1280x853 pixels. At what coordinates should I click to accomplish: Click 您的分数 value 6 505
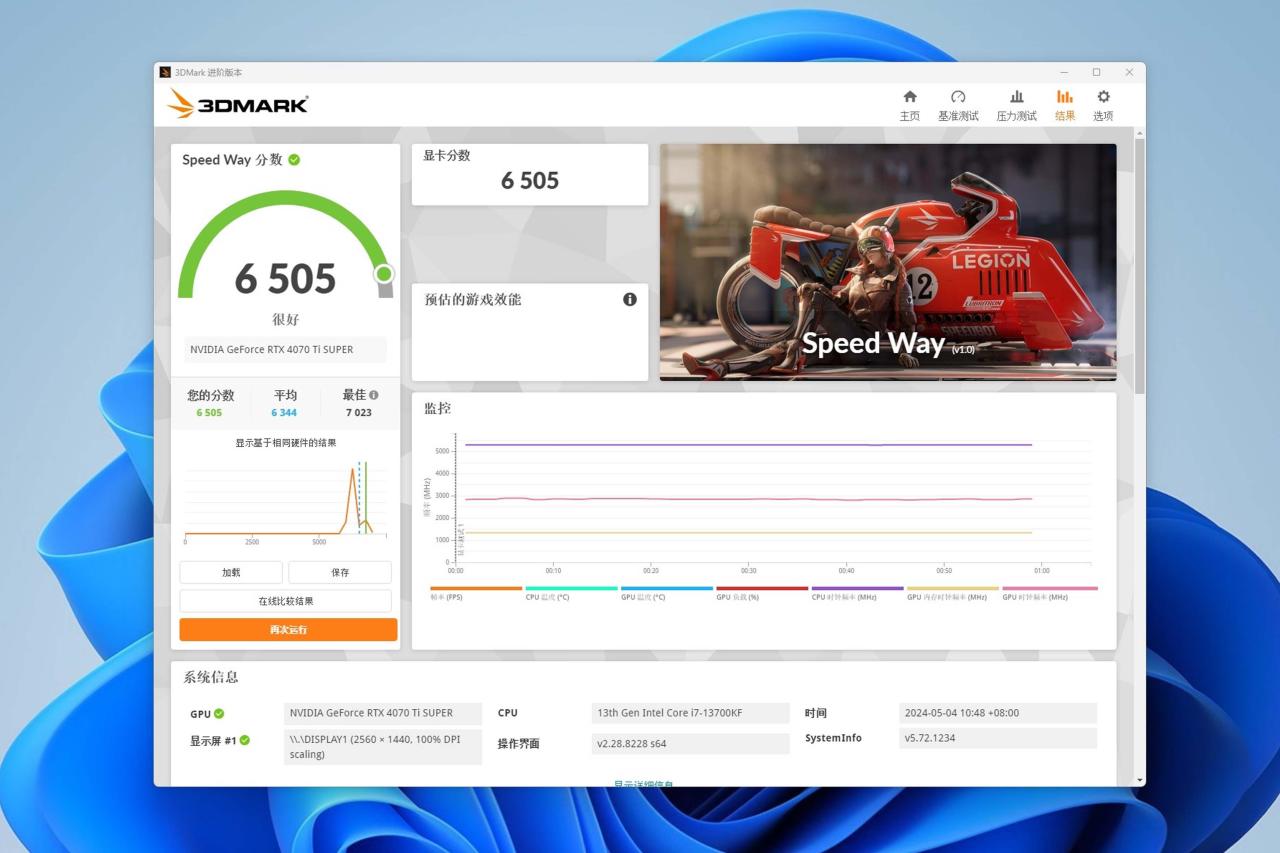(209, 412)
